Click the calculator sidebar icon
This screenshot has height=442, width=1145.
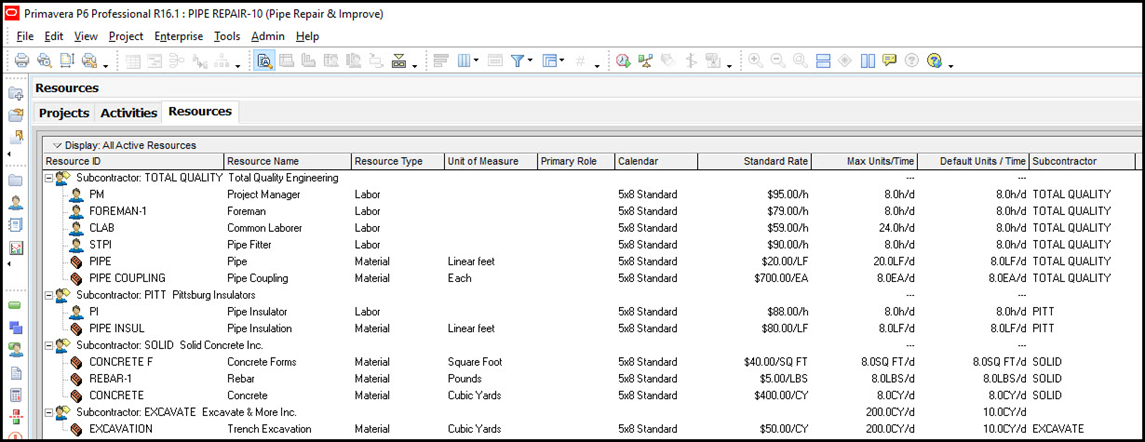(15, 395)
